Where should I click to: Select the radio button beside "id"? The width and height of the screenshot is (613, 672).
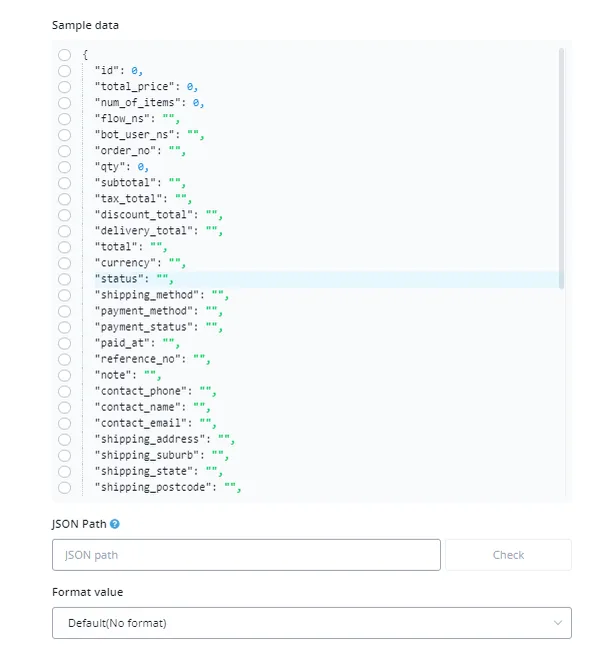pyautogui.click(x=64, y=71)
